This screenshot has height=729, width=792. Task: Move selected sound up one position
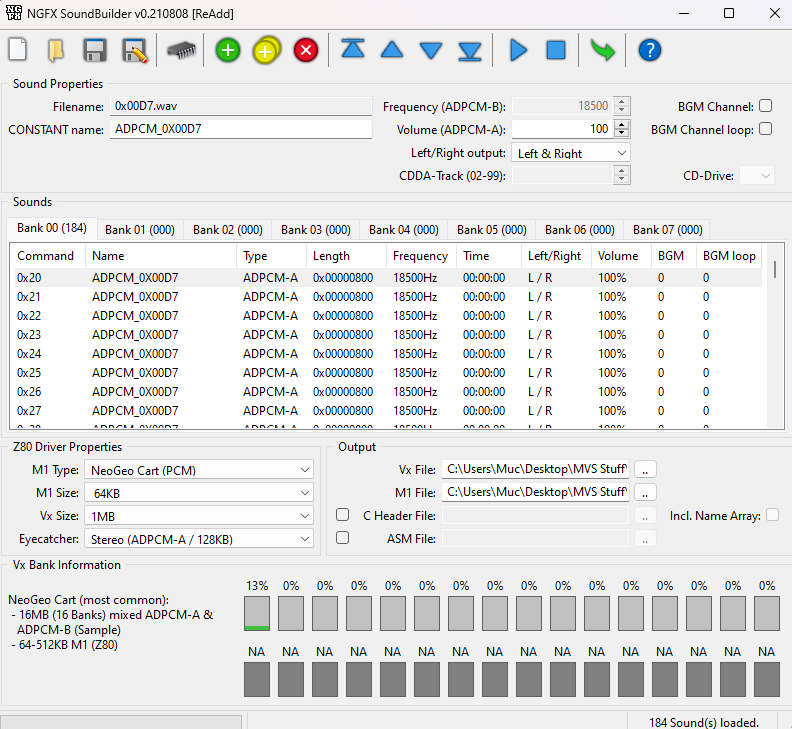coord(392,50)
